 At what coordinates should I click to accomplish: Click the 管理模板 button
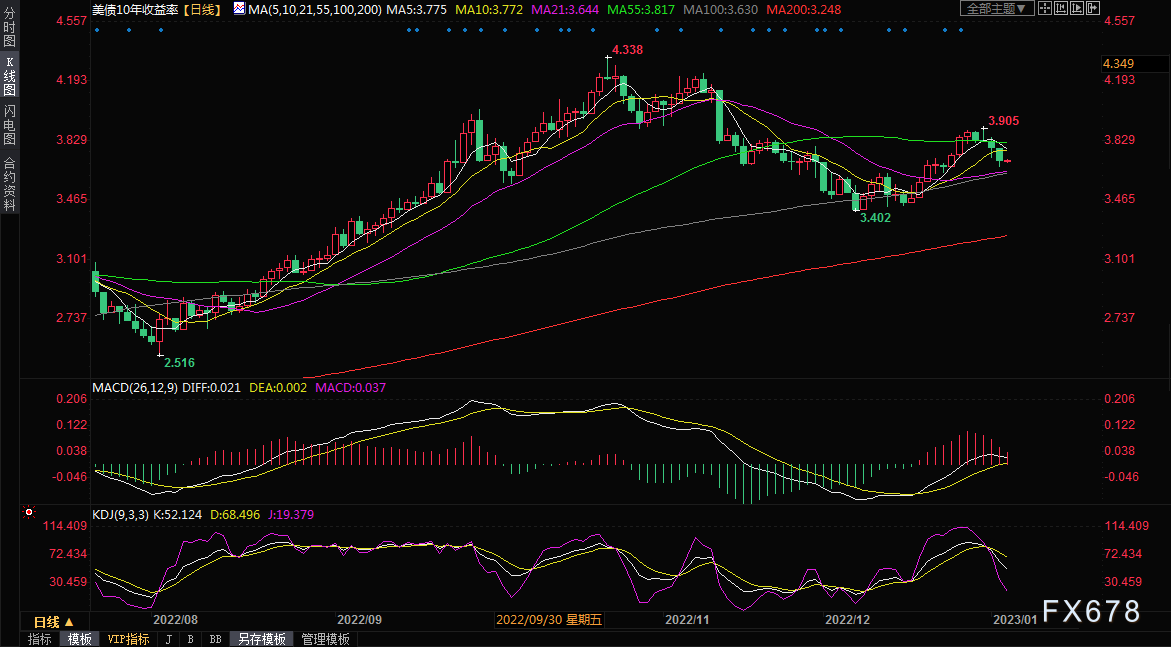point(325,639)
